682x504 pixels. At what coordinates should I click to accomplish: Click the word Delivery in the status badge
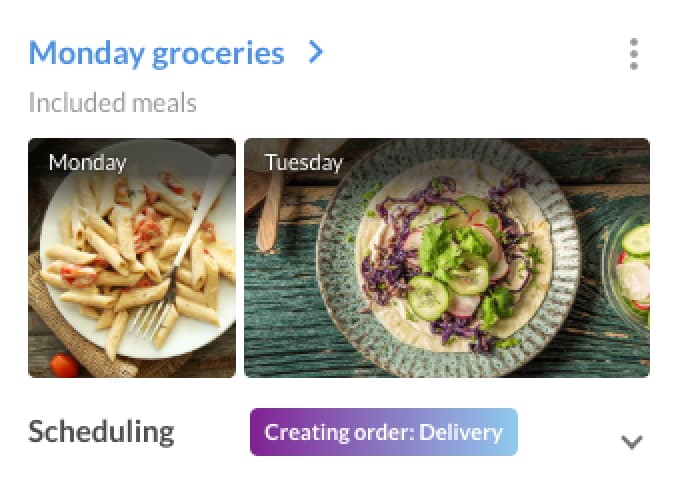pyautogui.click(x=460, y=432)
